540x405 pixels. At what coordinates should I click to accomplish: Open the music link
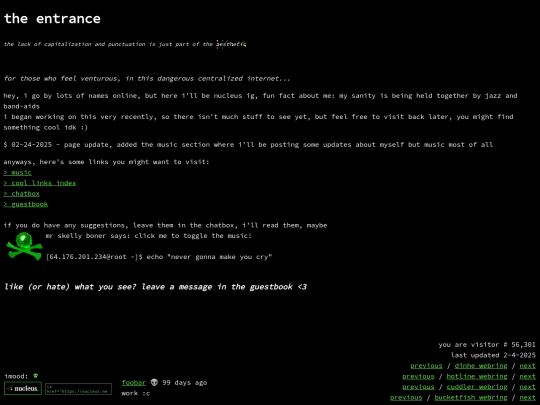[18, 173]
